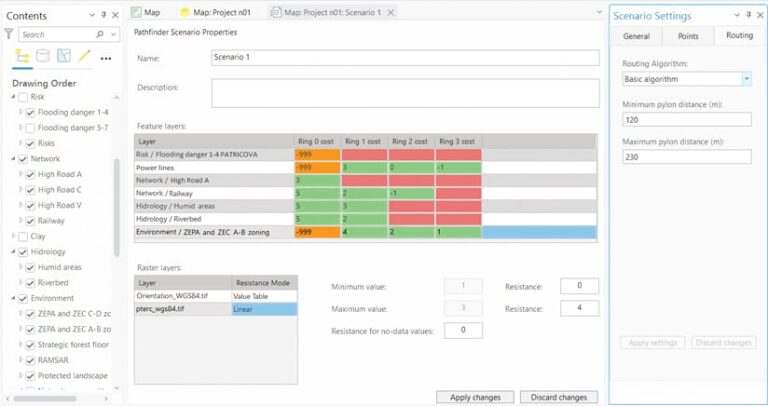Select pterc_wgs84.tif raster layer row
Image resolution: width=768 pixels, height=406 pixels.
[x=216, y=309]
